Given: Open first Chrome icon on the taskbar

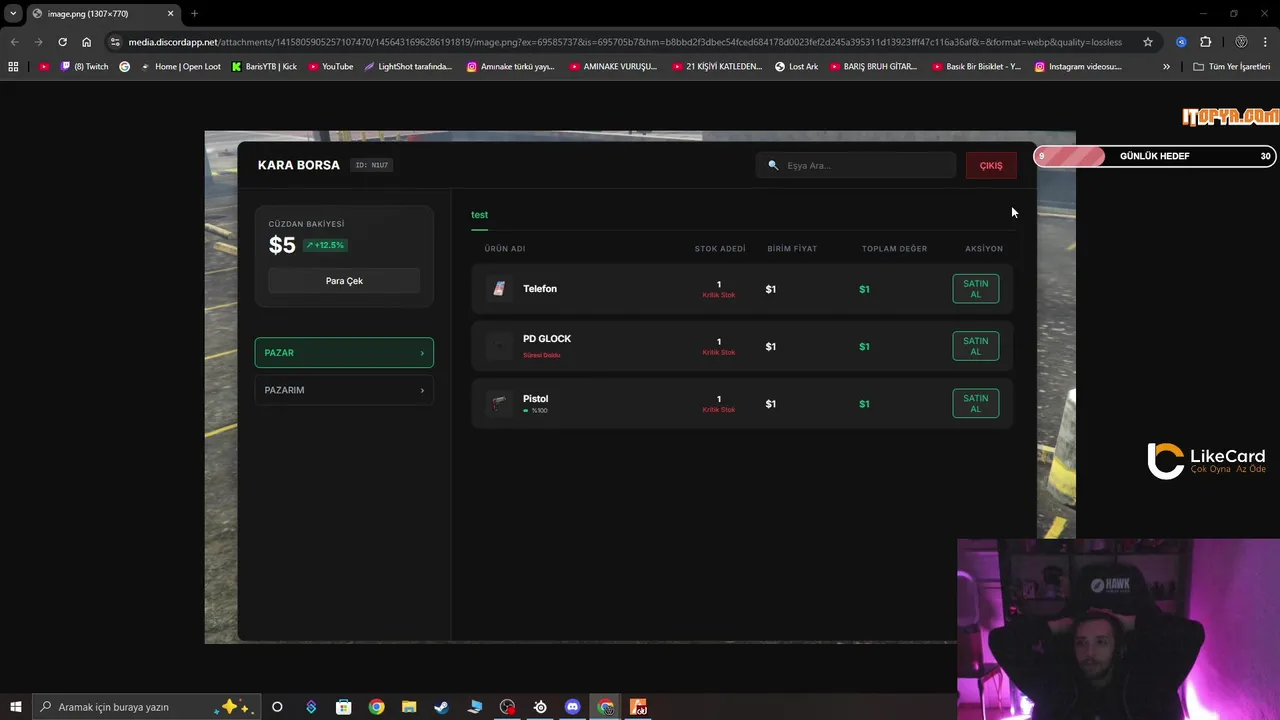Looking at the screenshot, I should (x=376, y=707).
